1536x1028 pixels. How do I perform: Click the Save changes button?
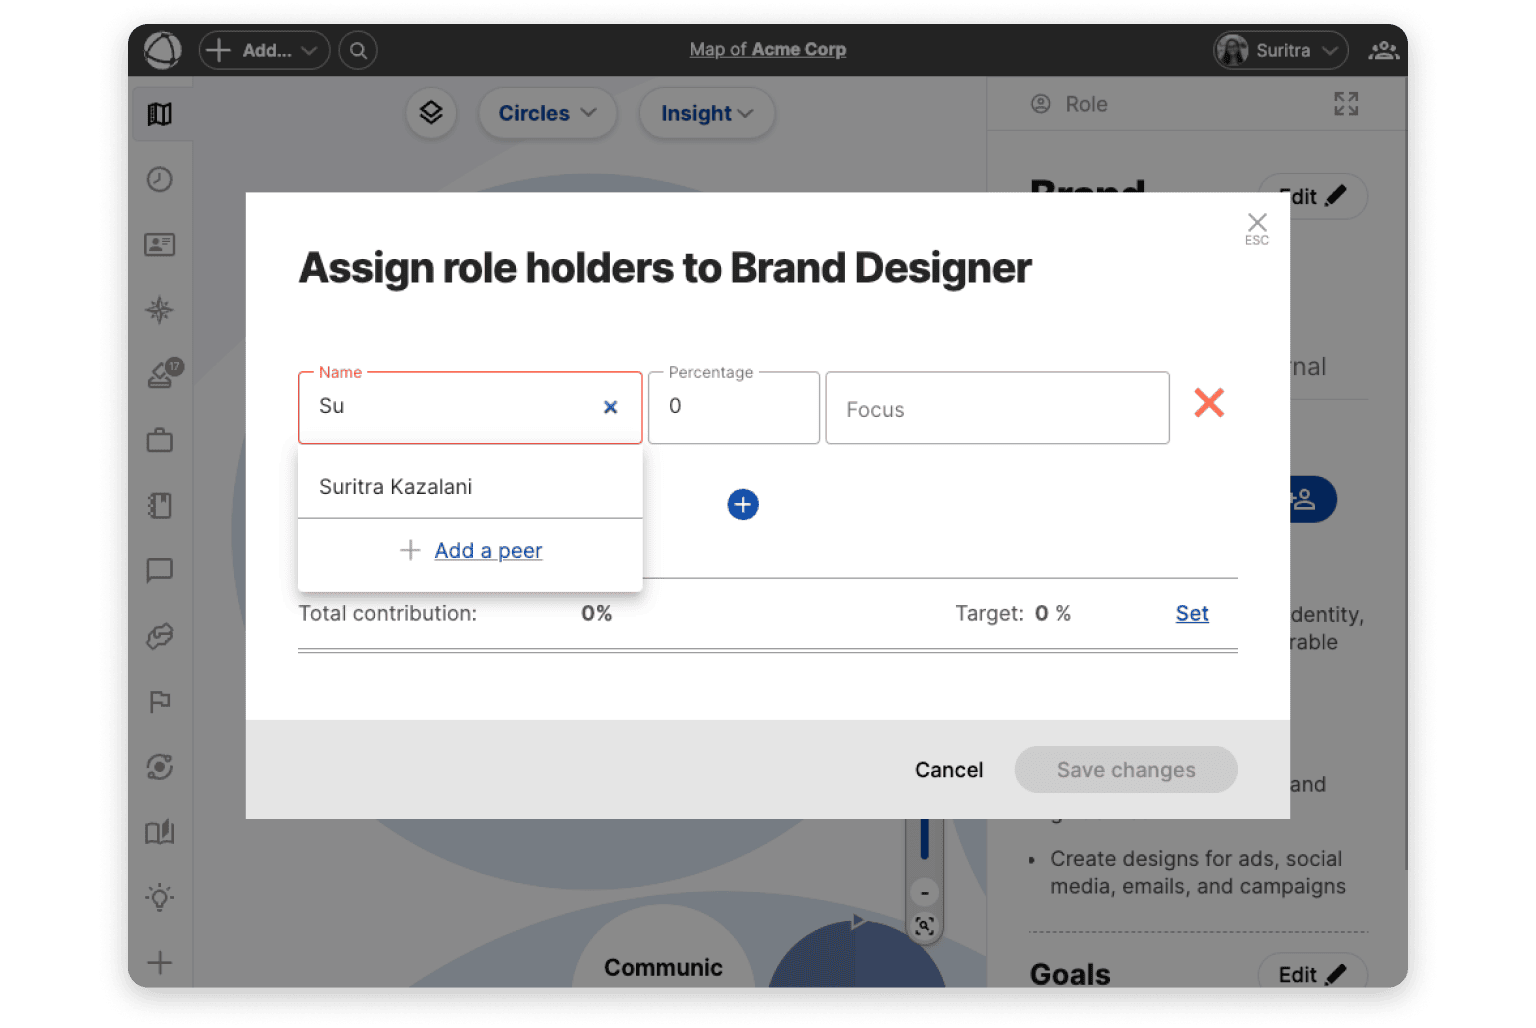[x=1126, y=770]
